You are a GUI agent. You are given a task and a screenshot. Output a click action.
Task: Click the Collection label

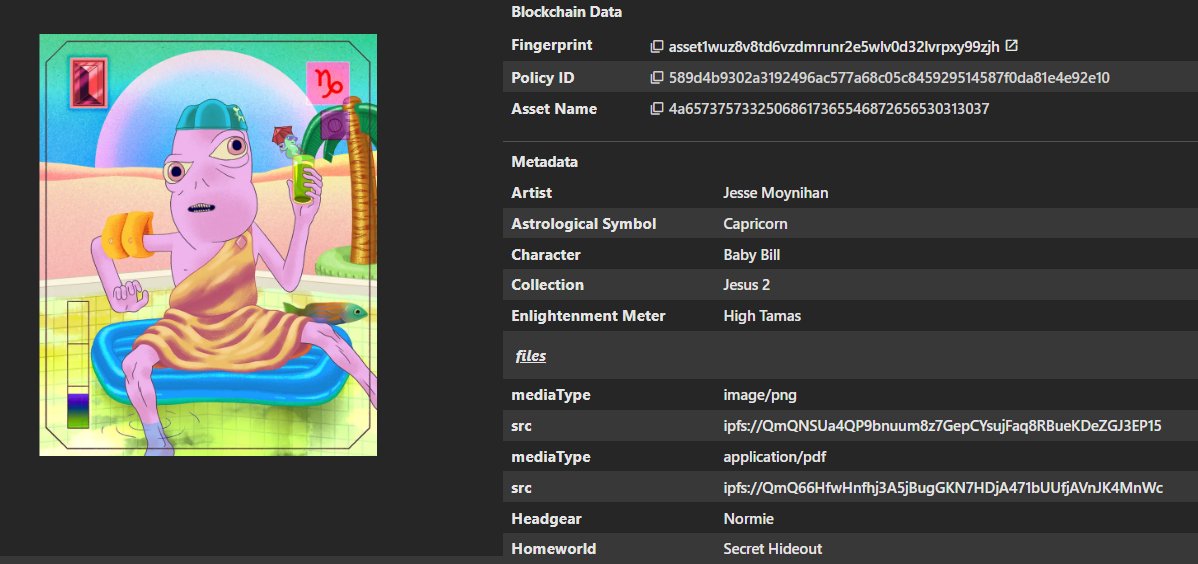pyautogui.click(x=547, y=285)
